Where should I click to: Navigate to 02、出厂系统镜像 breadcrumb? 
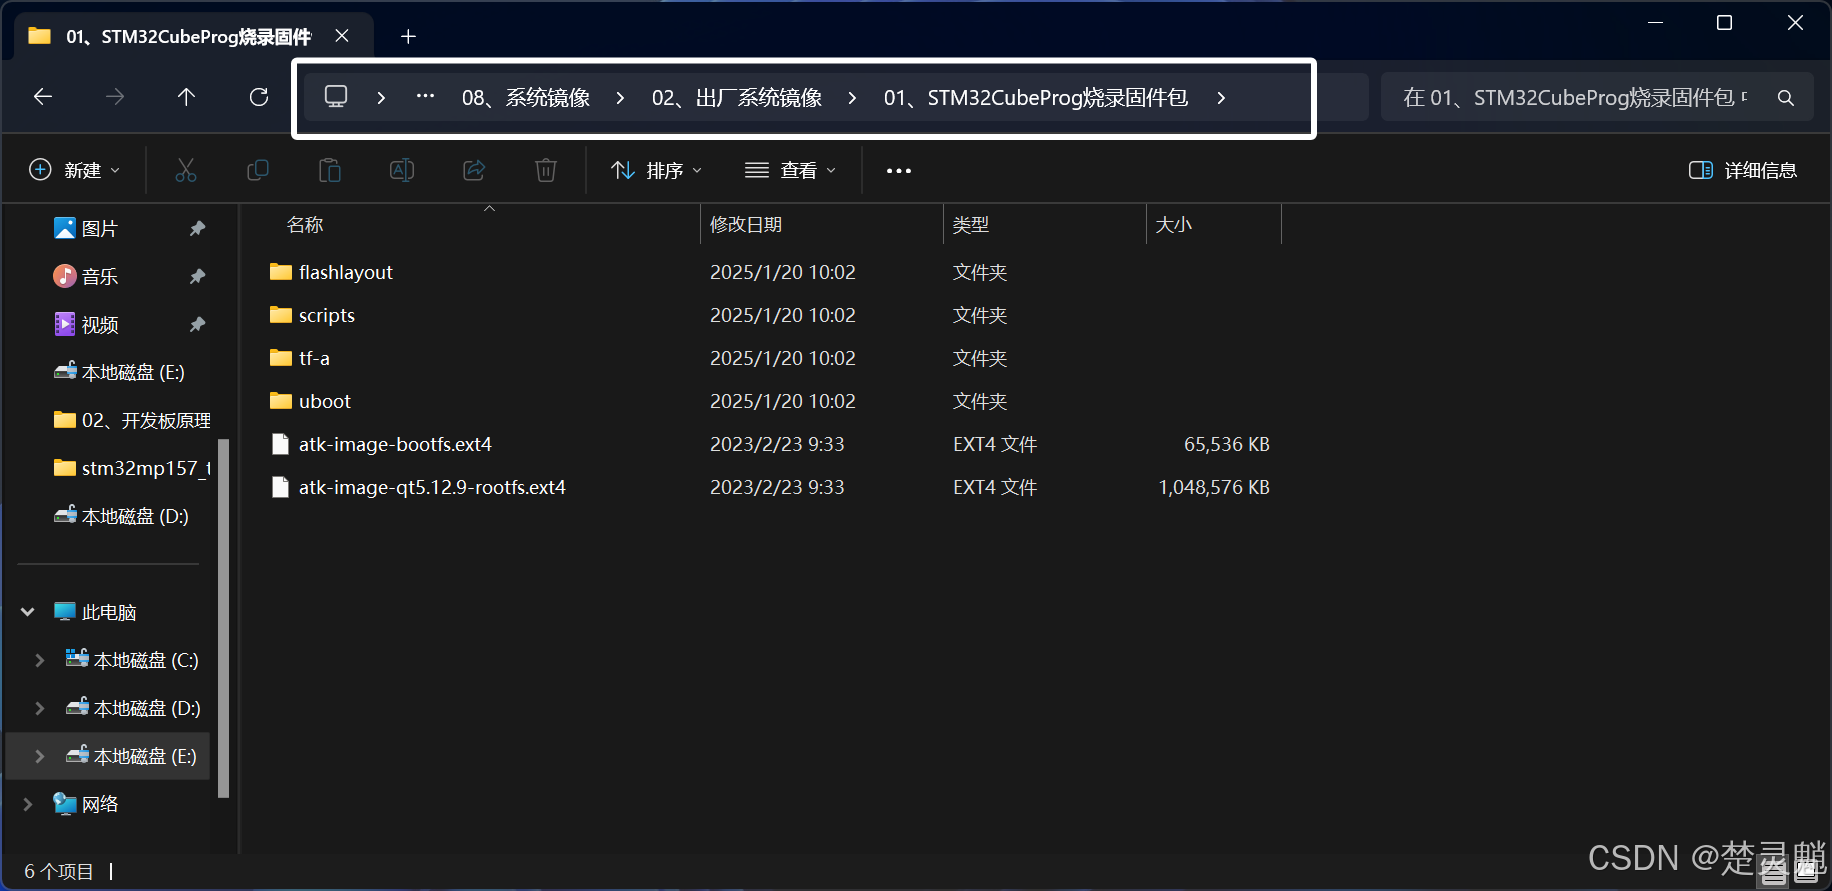point(737,98)
